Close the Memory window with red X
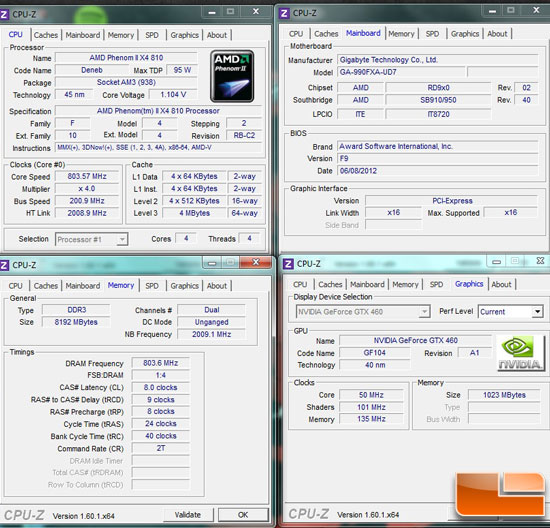Image resolution: width=550 pixels, height=528 pixels. pyautogui.click(x=256, y=262)
